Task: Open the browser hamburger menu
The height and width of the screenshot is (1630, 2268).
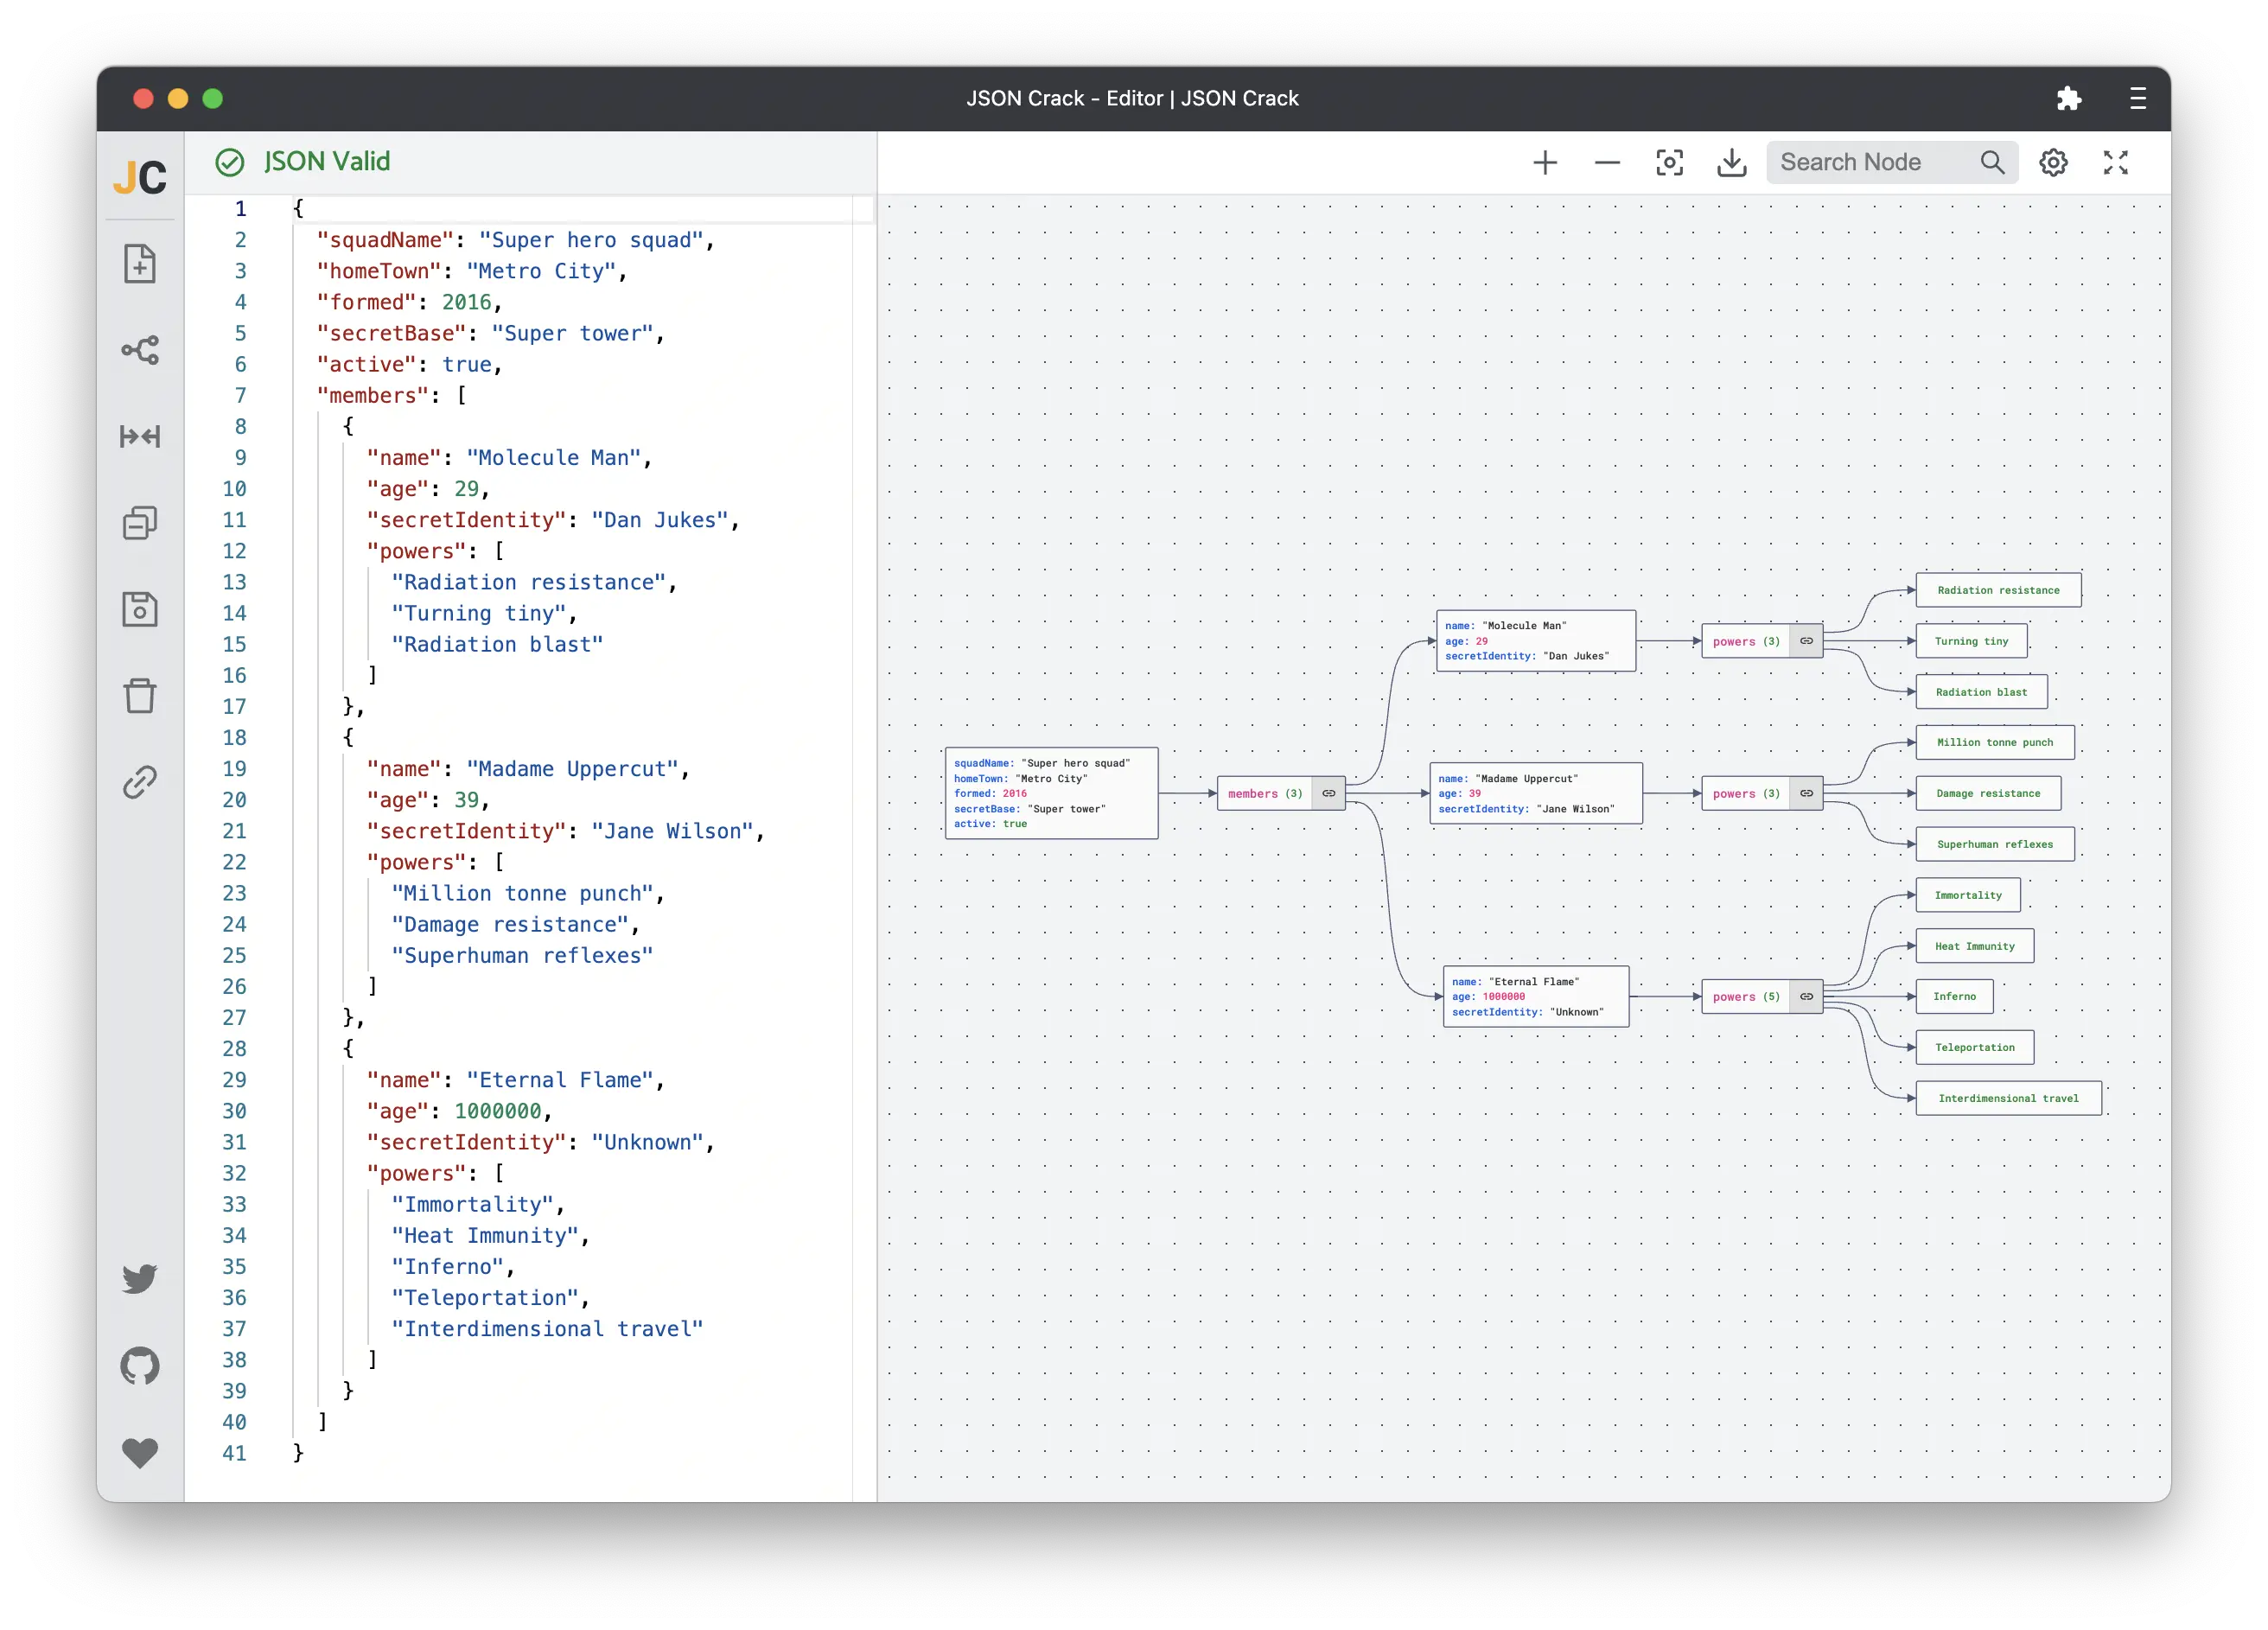Action: [x=2137, y=98]
